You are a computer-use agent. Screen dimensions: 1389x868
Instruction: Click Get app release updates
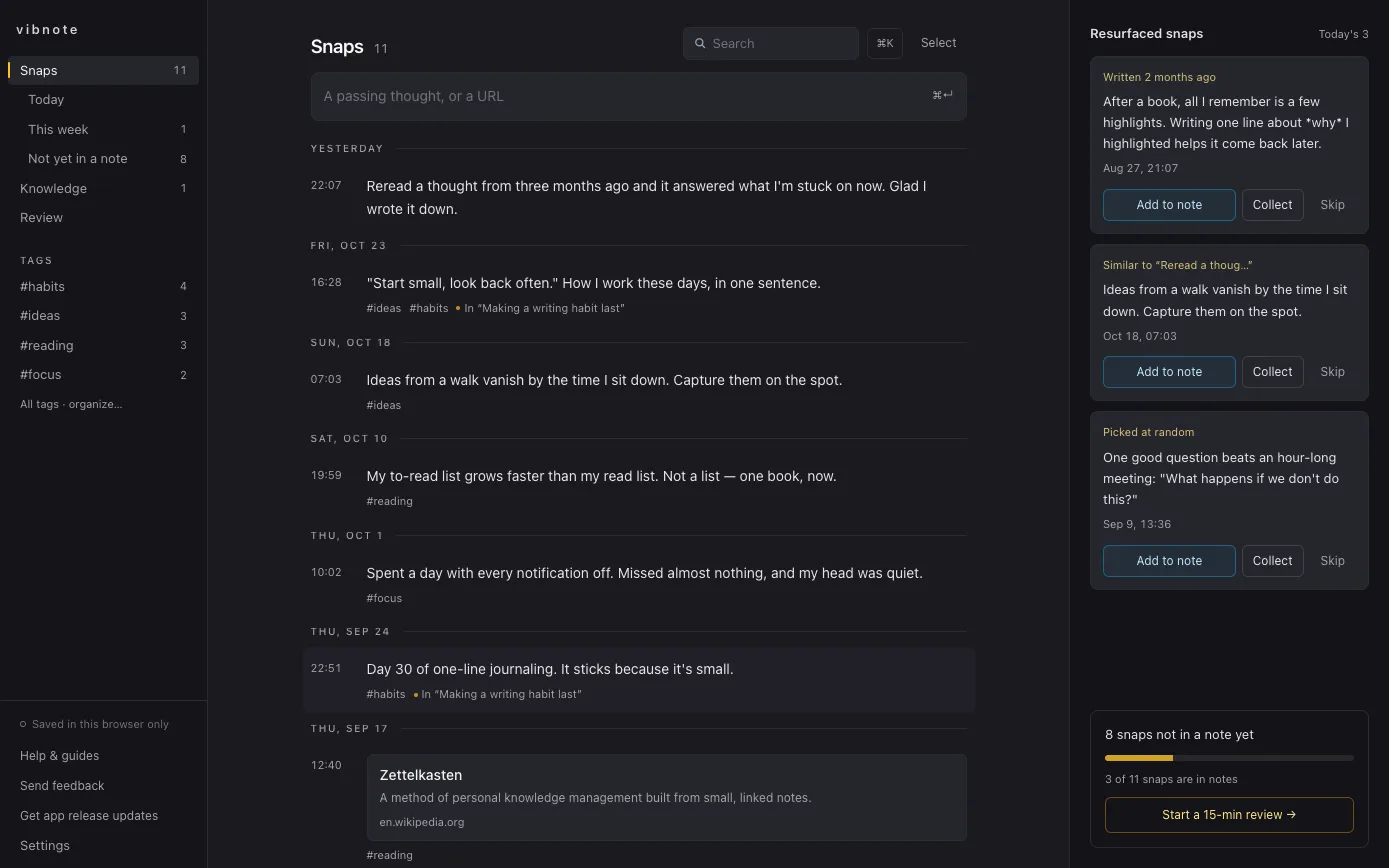[89, 816]
